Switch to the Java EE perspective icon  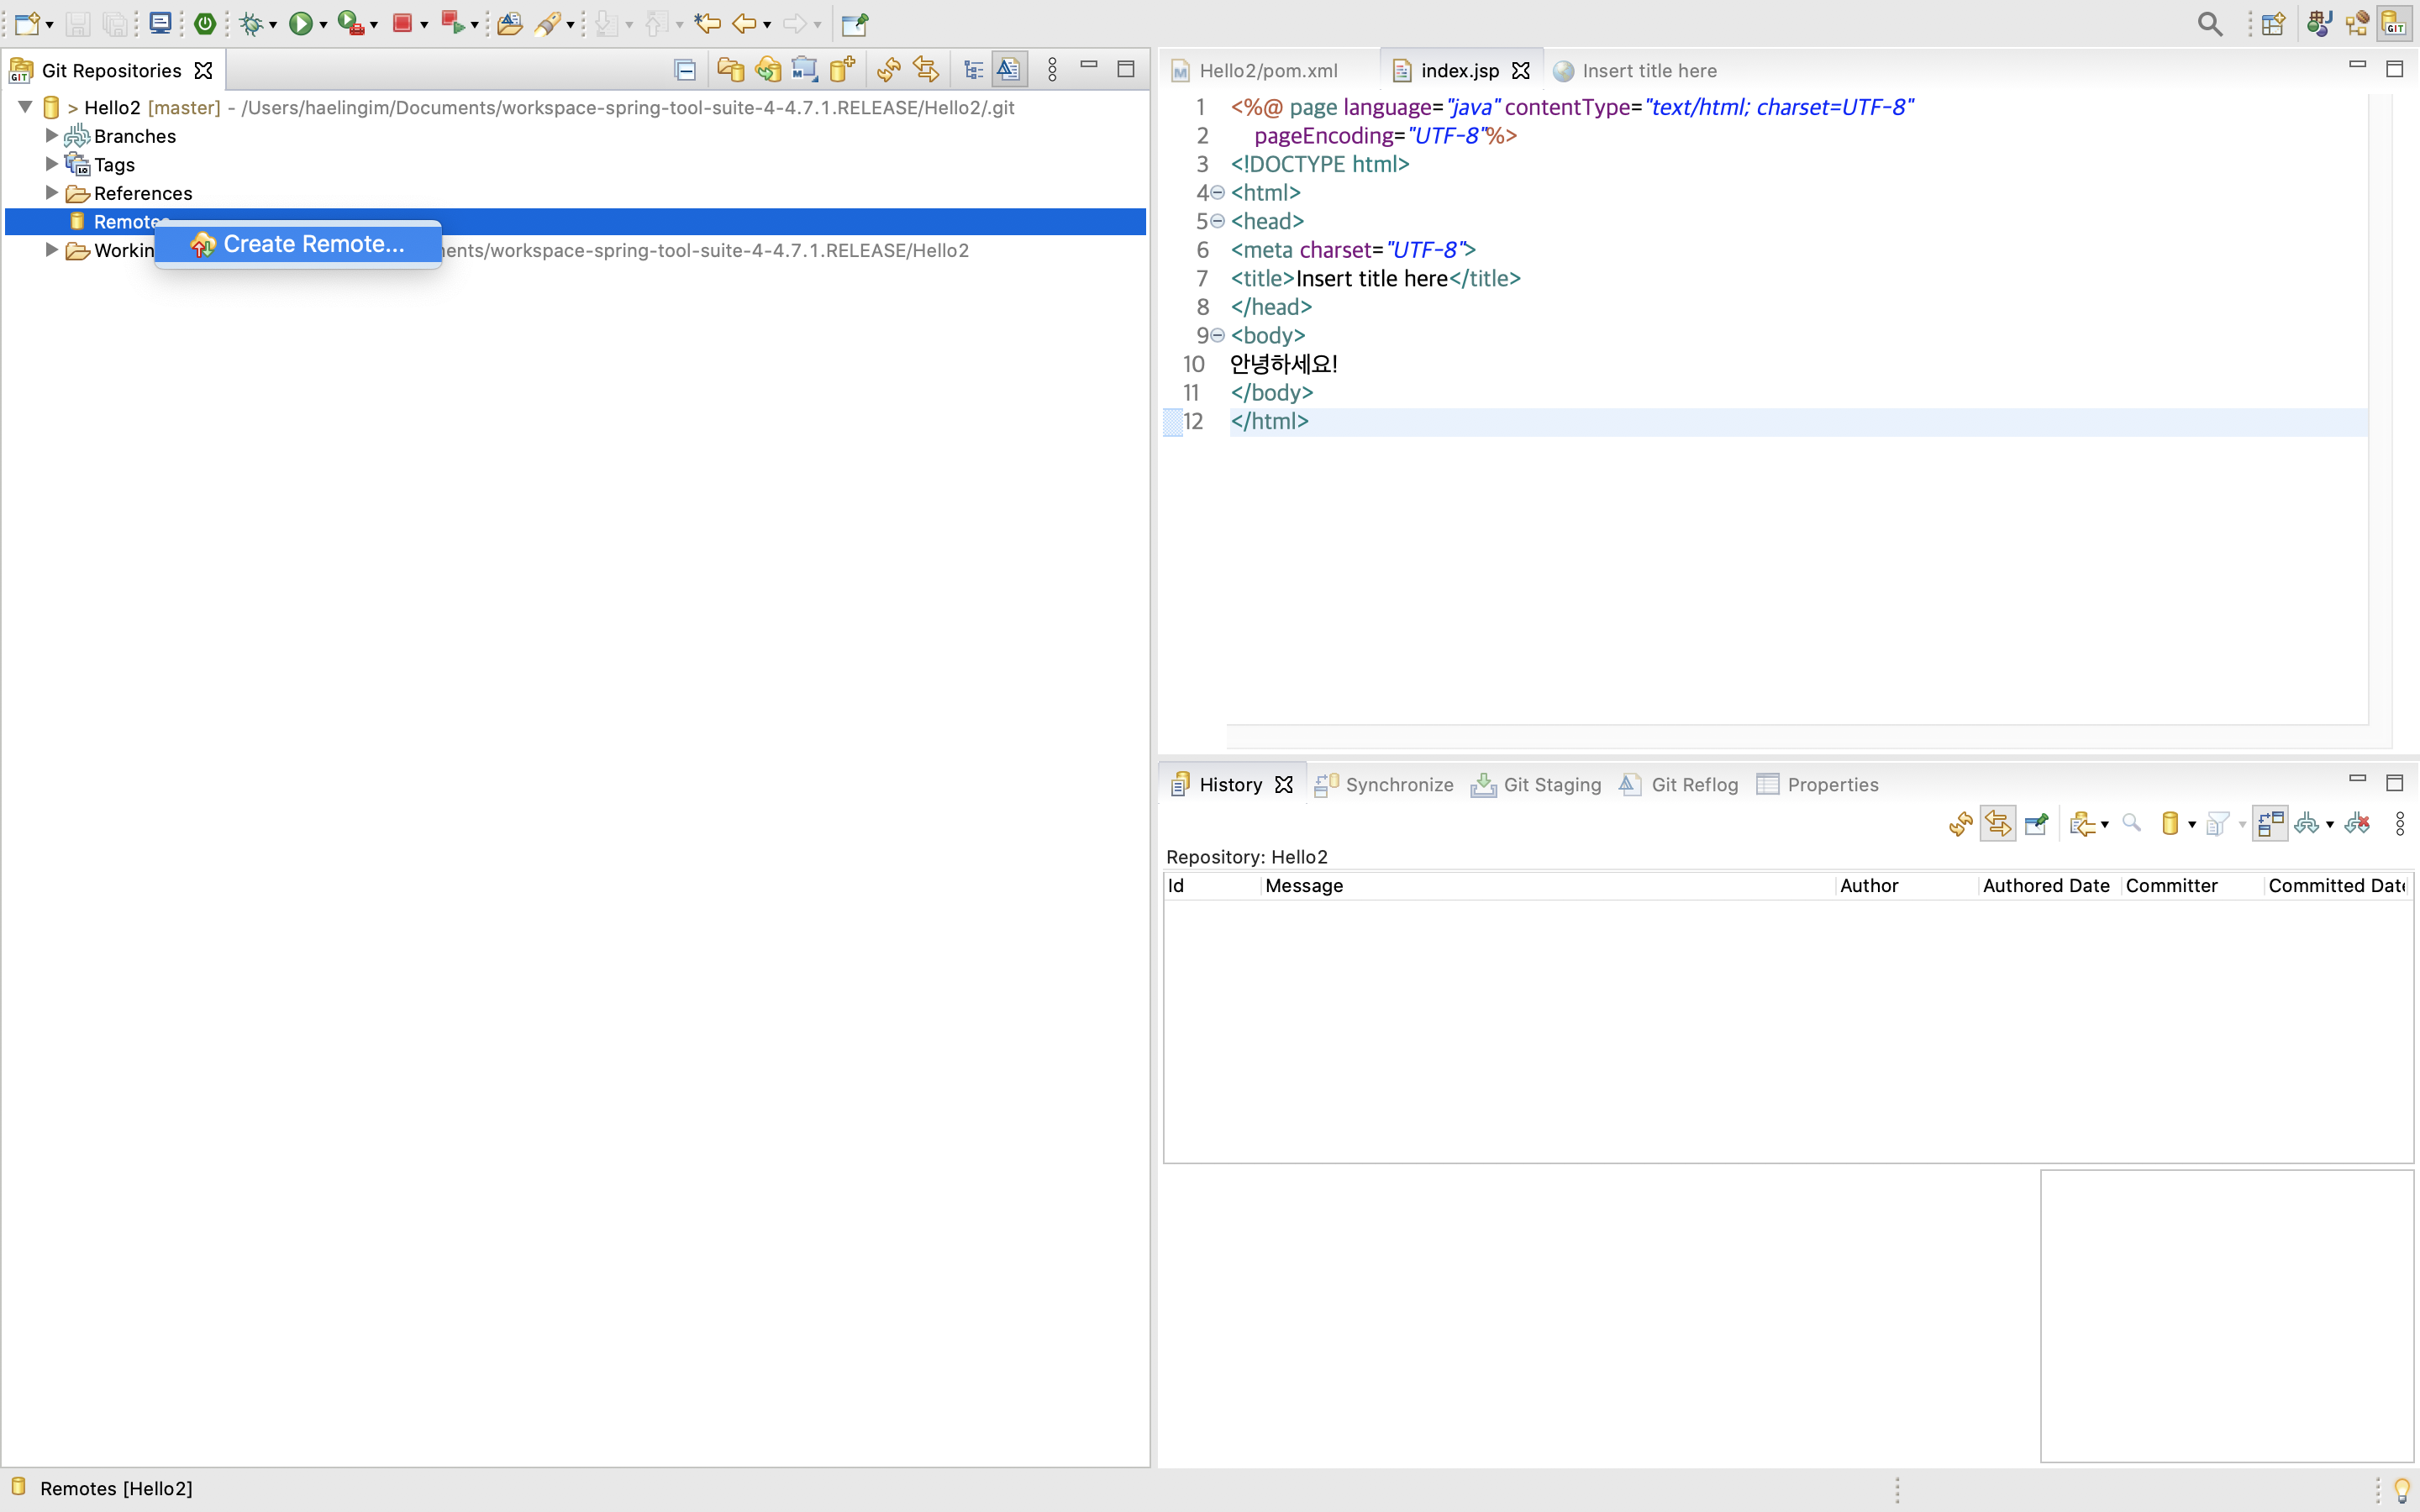(x=2320, y=23)
